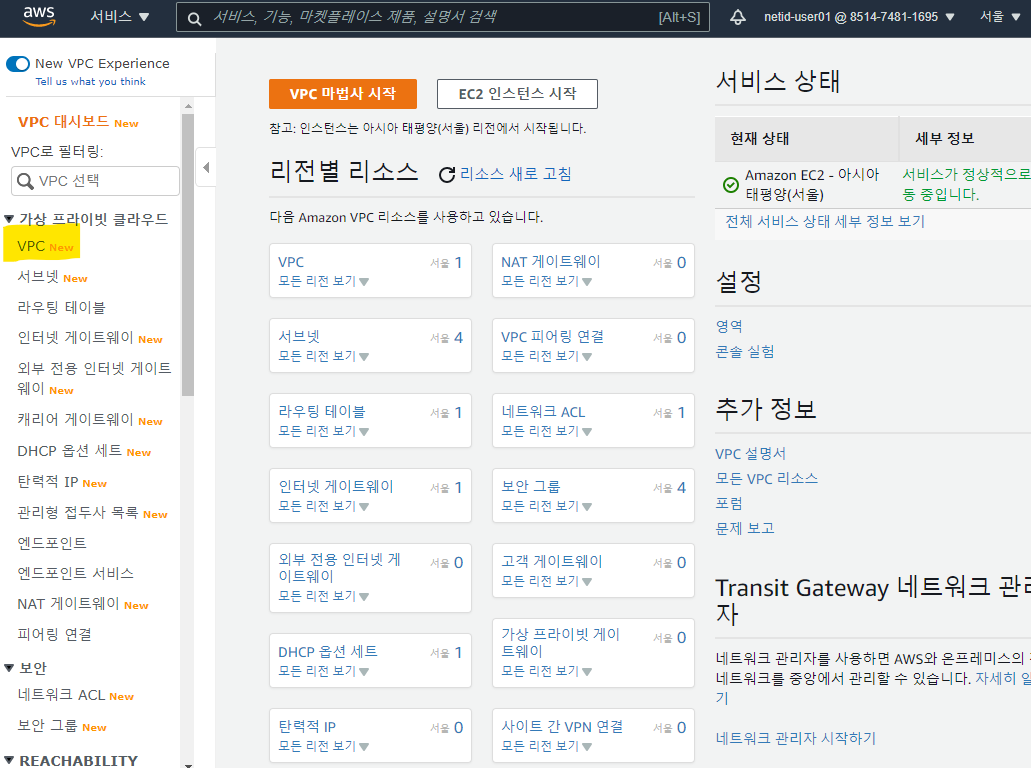Click the search magnifier icon in top bar
The image size is (1031, 768).
click(194, 18)
